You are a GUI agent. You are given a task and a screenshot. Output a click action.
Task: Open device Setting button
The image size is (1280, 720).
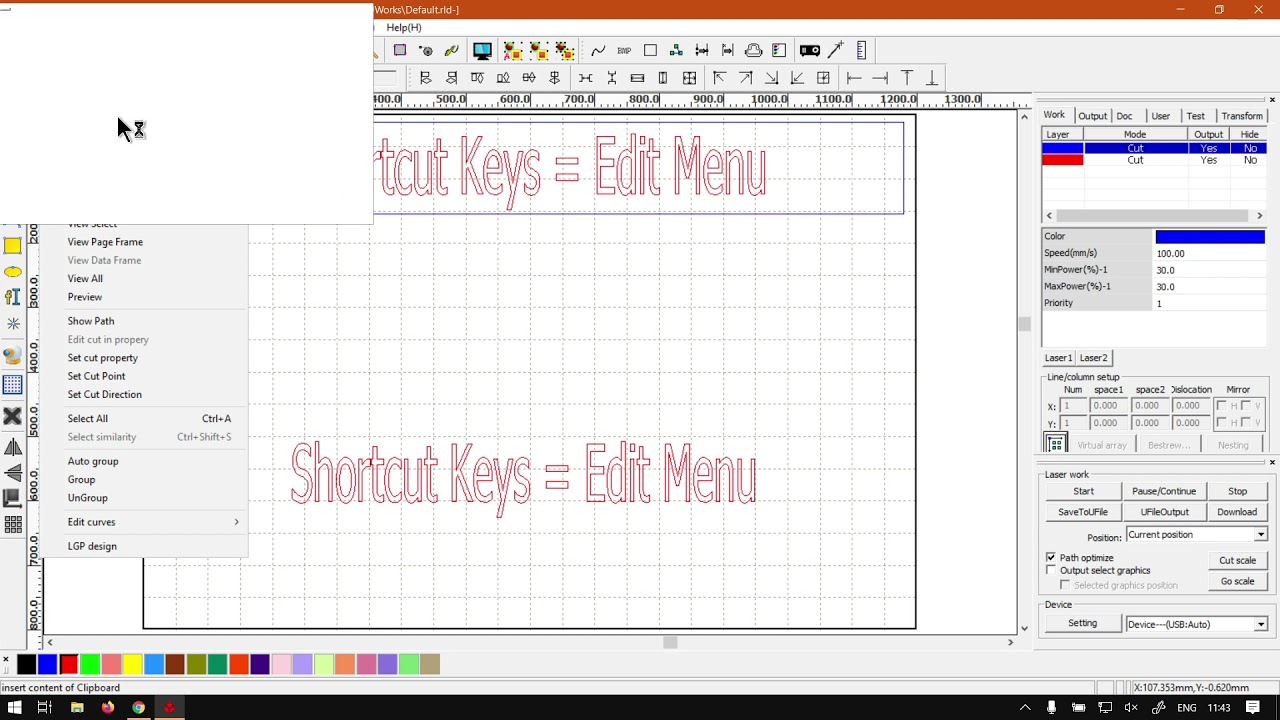1082,623
